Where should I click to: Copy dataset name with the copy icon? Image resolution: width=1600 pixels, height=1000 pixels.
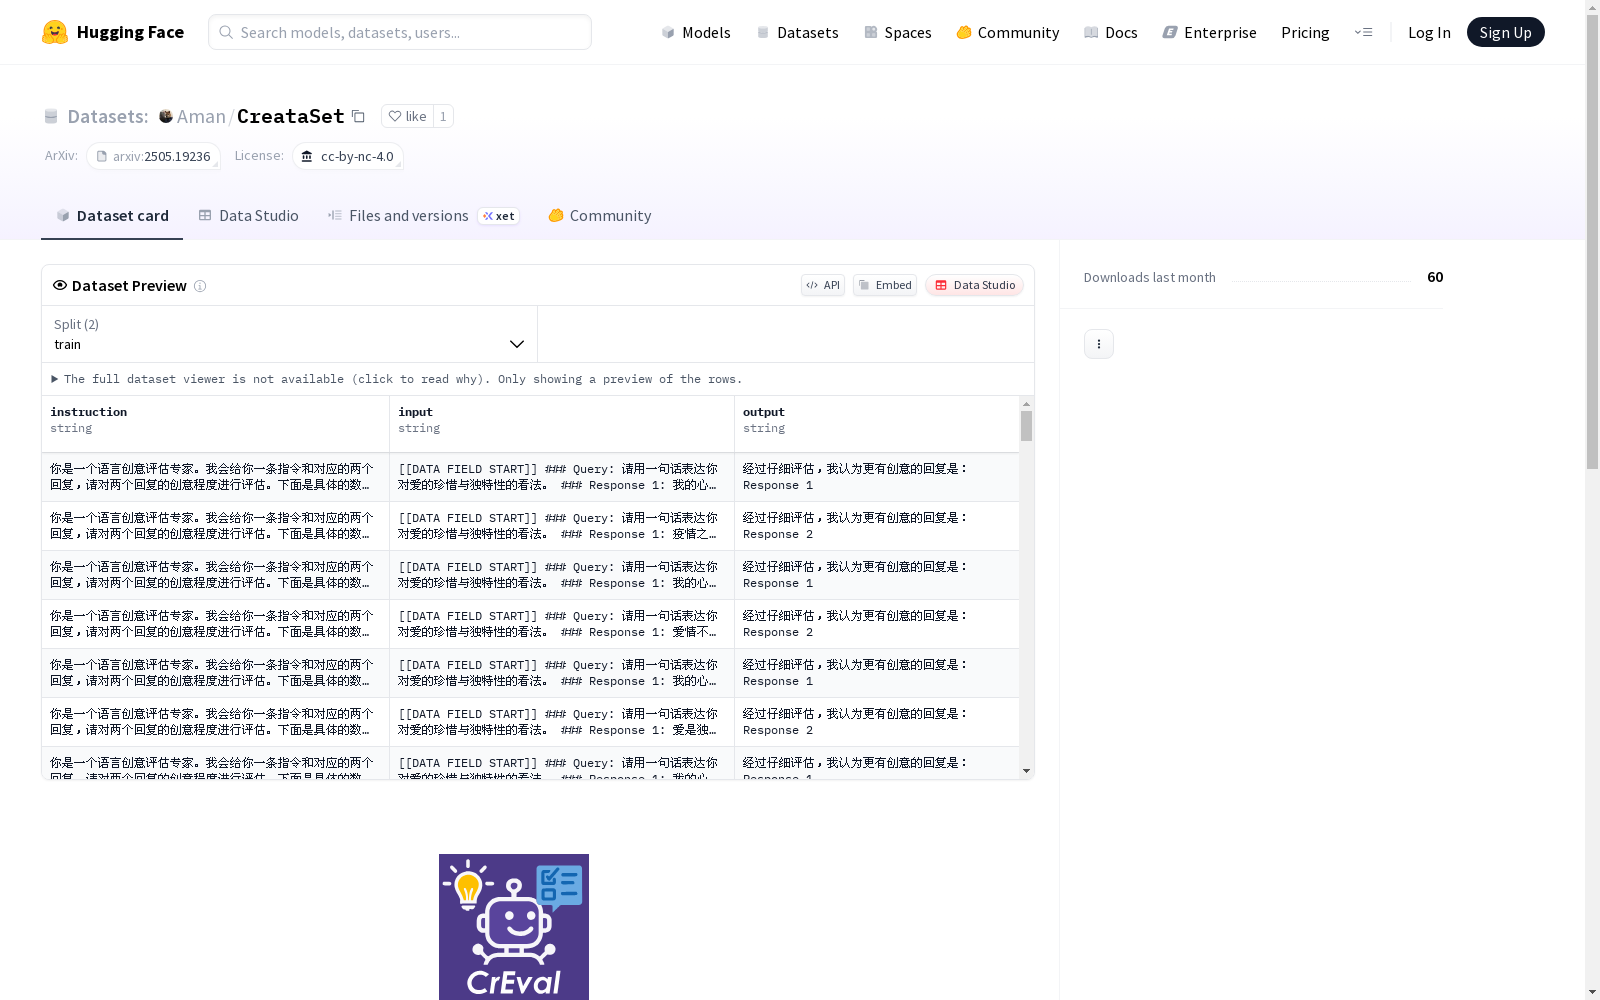(x=358, y=116)
